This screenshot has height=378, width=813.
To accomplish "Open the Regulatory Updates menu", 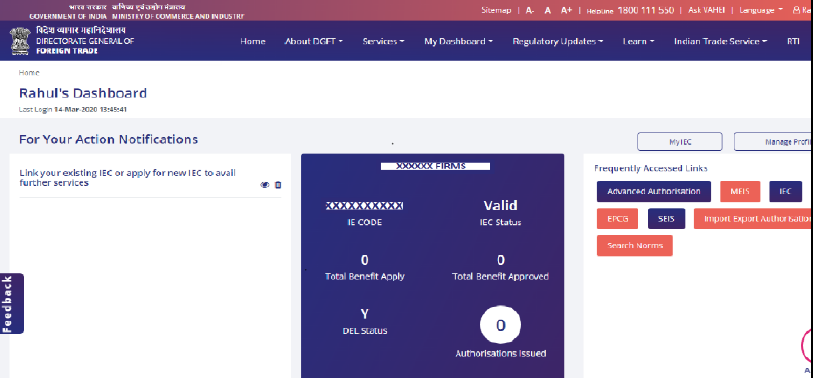I will tap(557, 41).
